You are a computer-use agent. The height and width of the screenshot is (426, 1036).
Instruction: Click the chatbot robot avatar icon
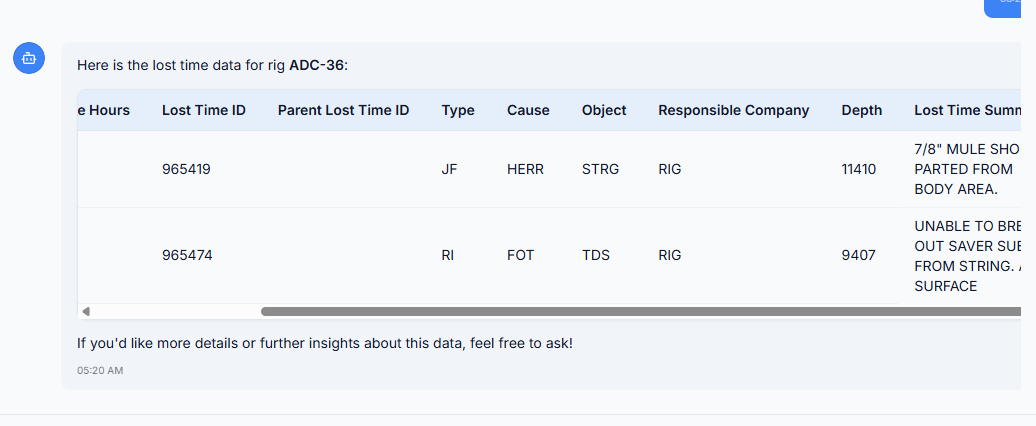[x=29, y=59]
